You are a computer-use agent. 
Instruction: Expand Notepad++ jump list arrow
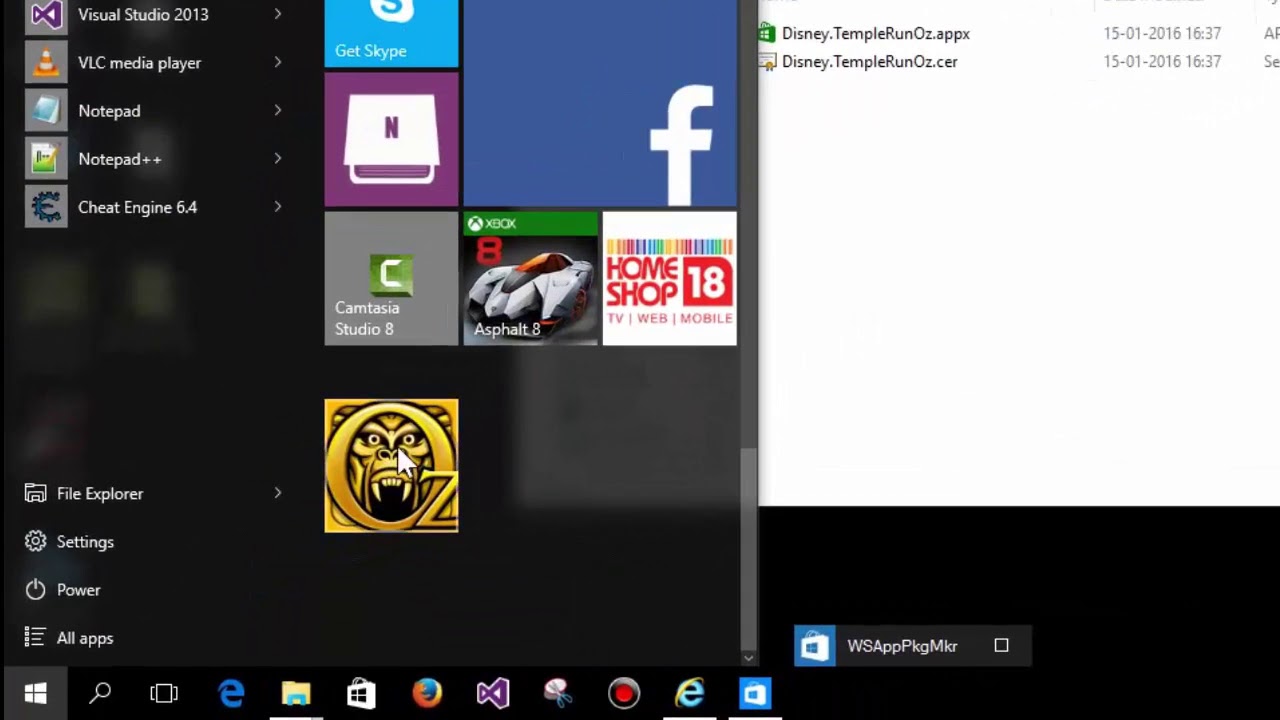[x=278, y=158]
